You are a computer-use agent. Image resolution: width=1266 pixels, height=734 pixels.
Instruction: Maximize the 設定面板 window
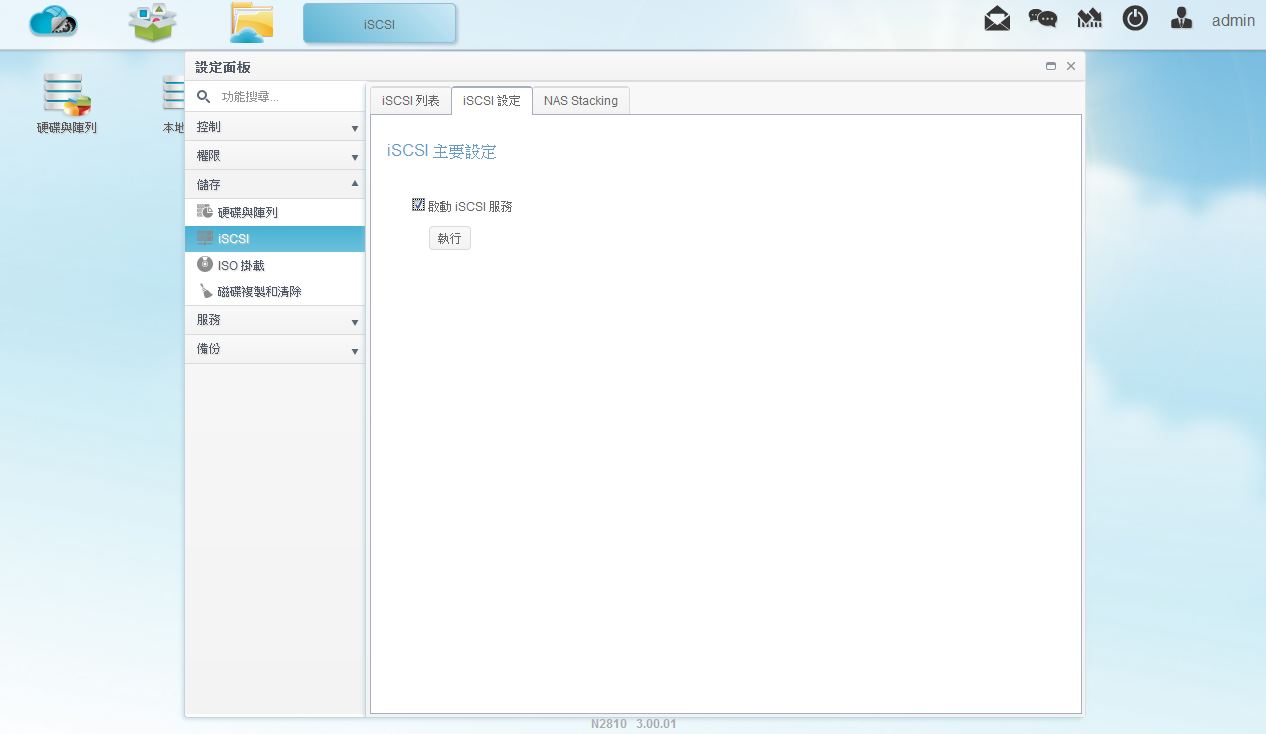1051,66
